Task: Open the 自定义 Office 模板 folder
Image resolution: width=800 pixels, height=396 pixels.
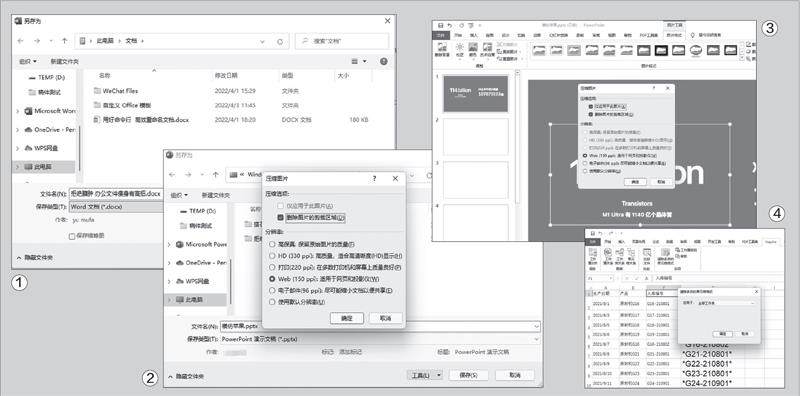Action: point(122,105)
